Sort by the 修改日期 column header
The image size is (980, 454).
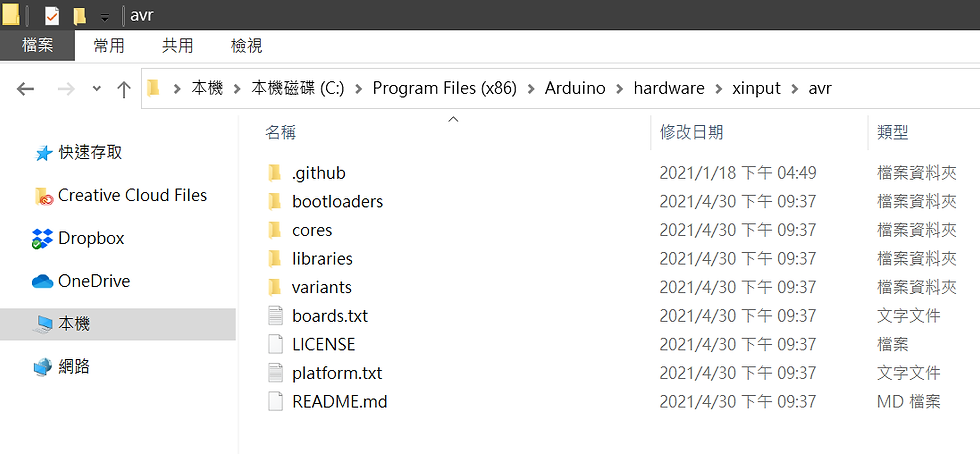pyautogui.click(x=692, y=132)
